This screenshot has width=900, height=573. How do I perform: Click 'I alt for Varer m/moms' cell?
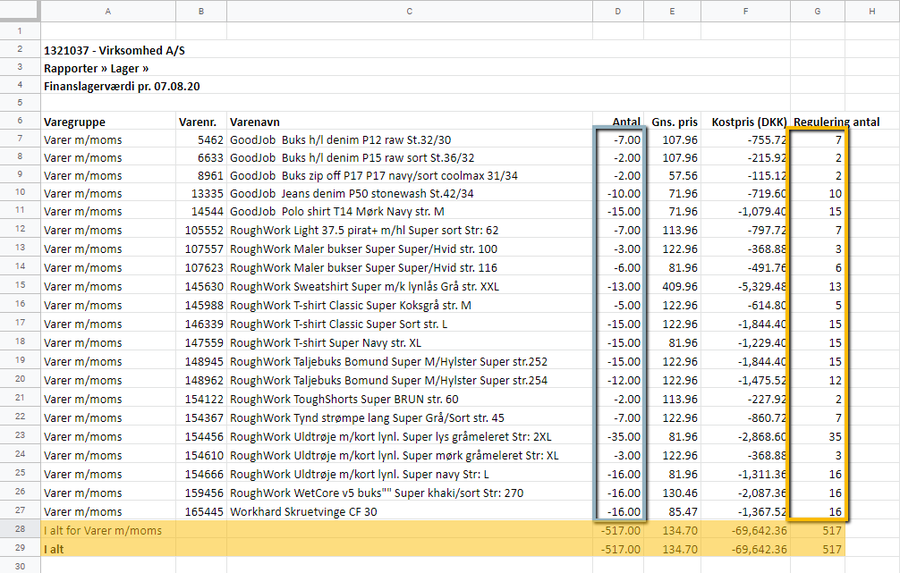(x=103, y=531)
